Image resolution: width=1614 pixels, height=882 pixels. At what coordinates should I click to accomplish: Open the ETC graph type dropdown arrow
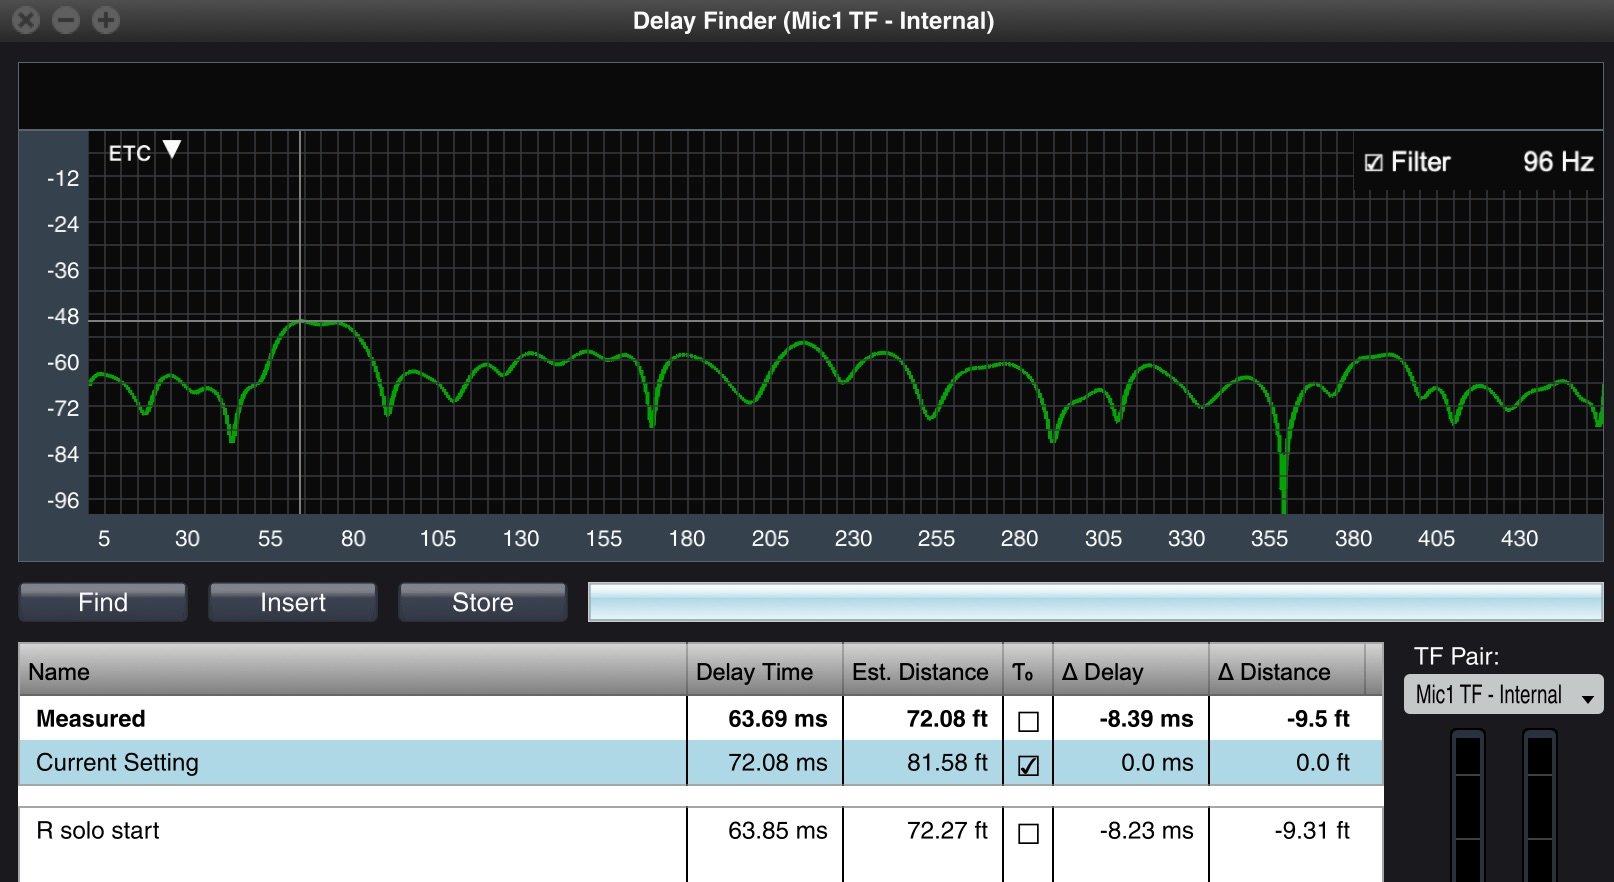[x=172, y=149]
